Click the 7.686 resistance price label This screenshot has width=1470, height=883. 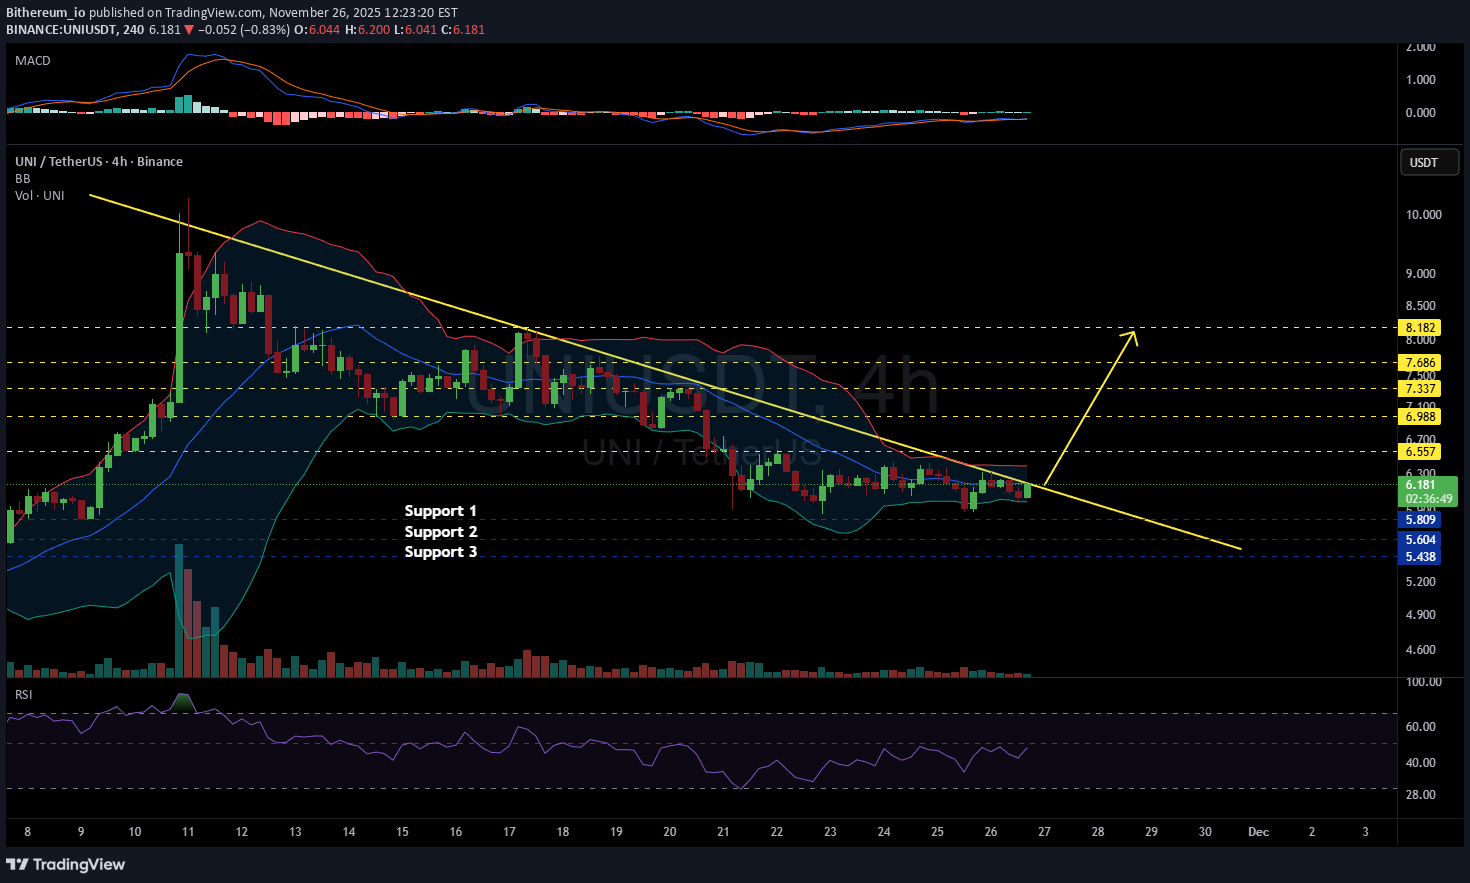coord(1420,363)
